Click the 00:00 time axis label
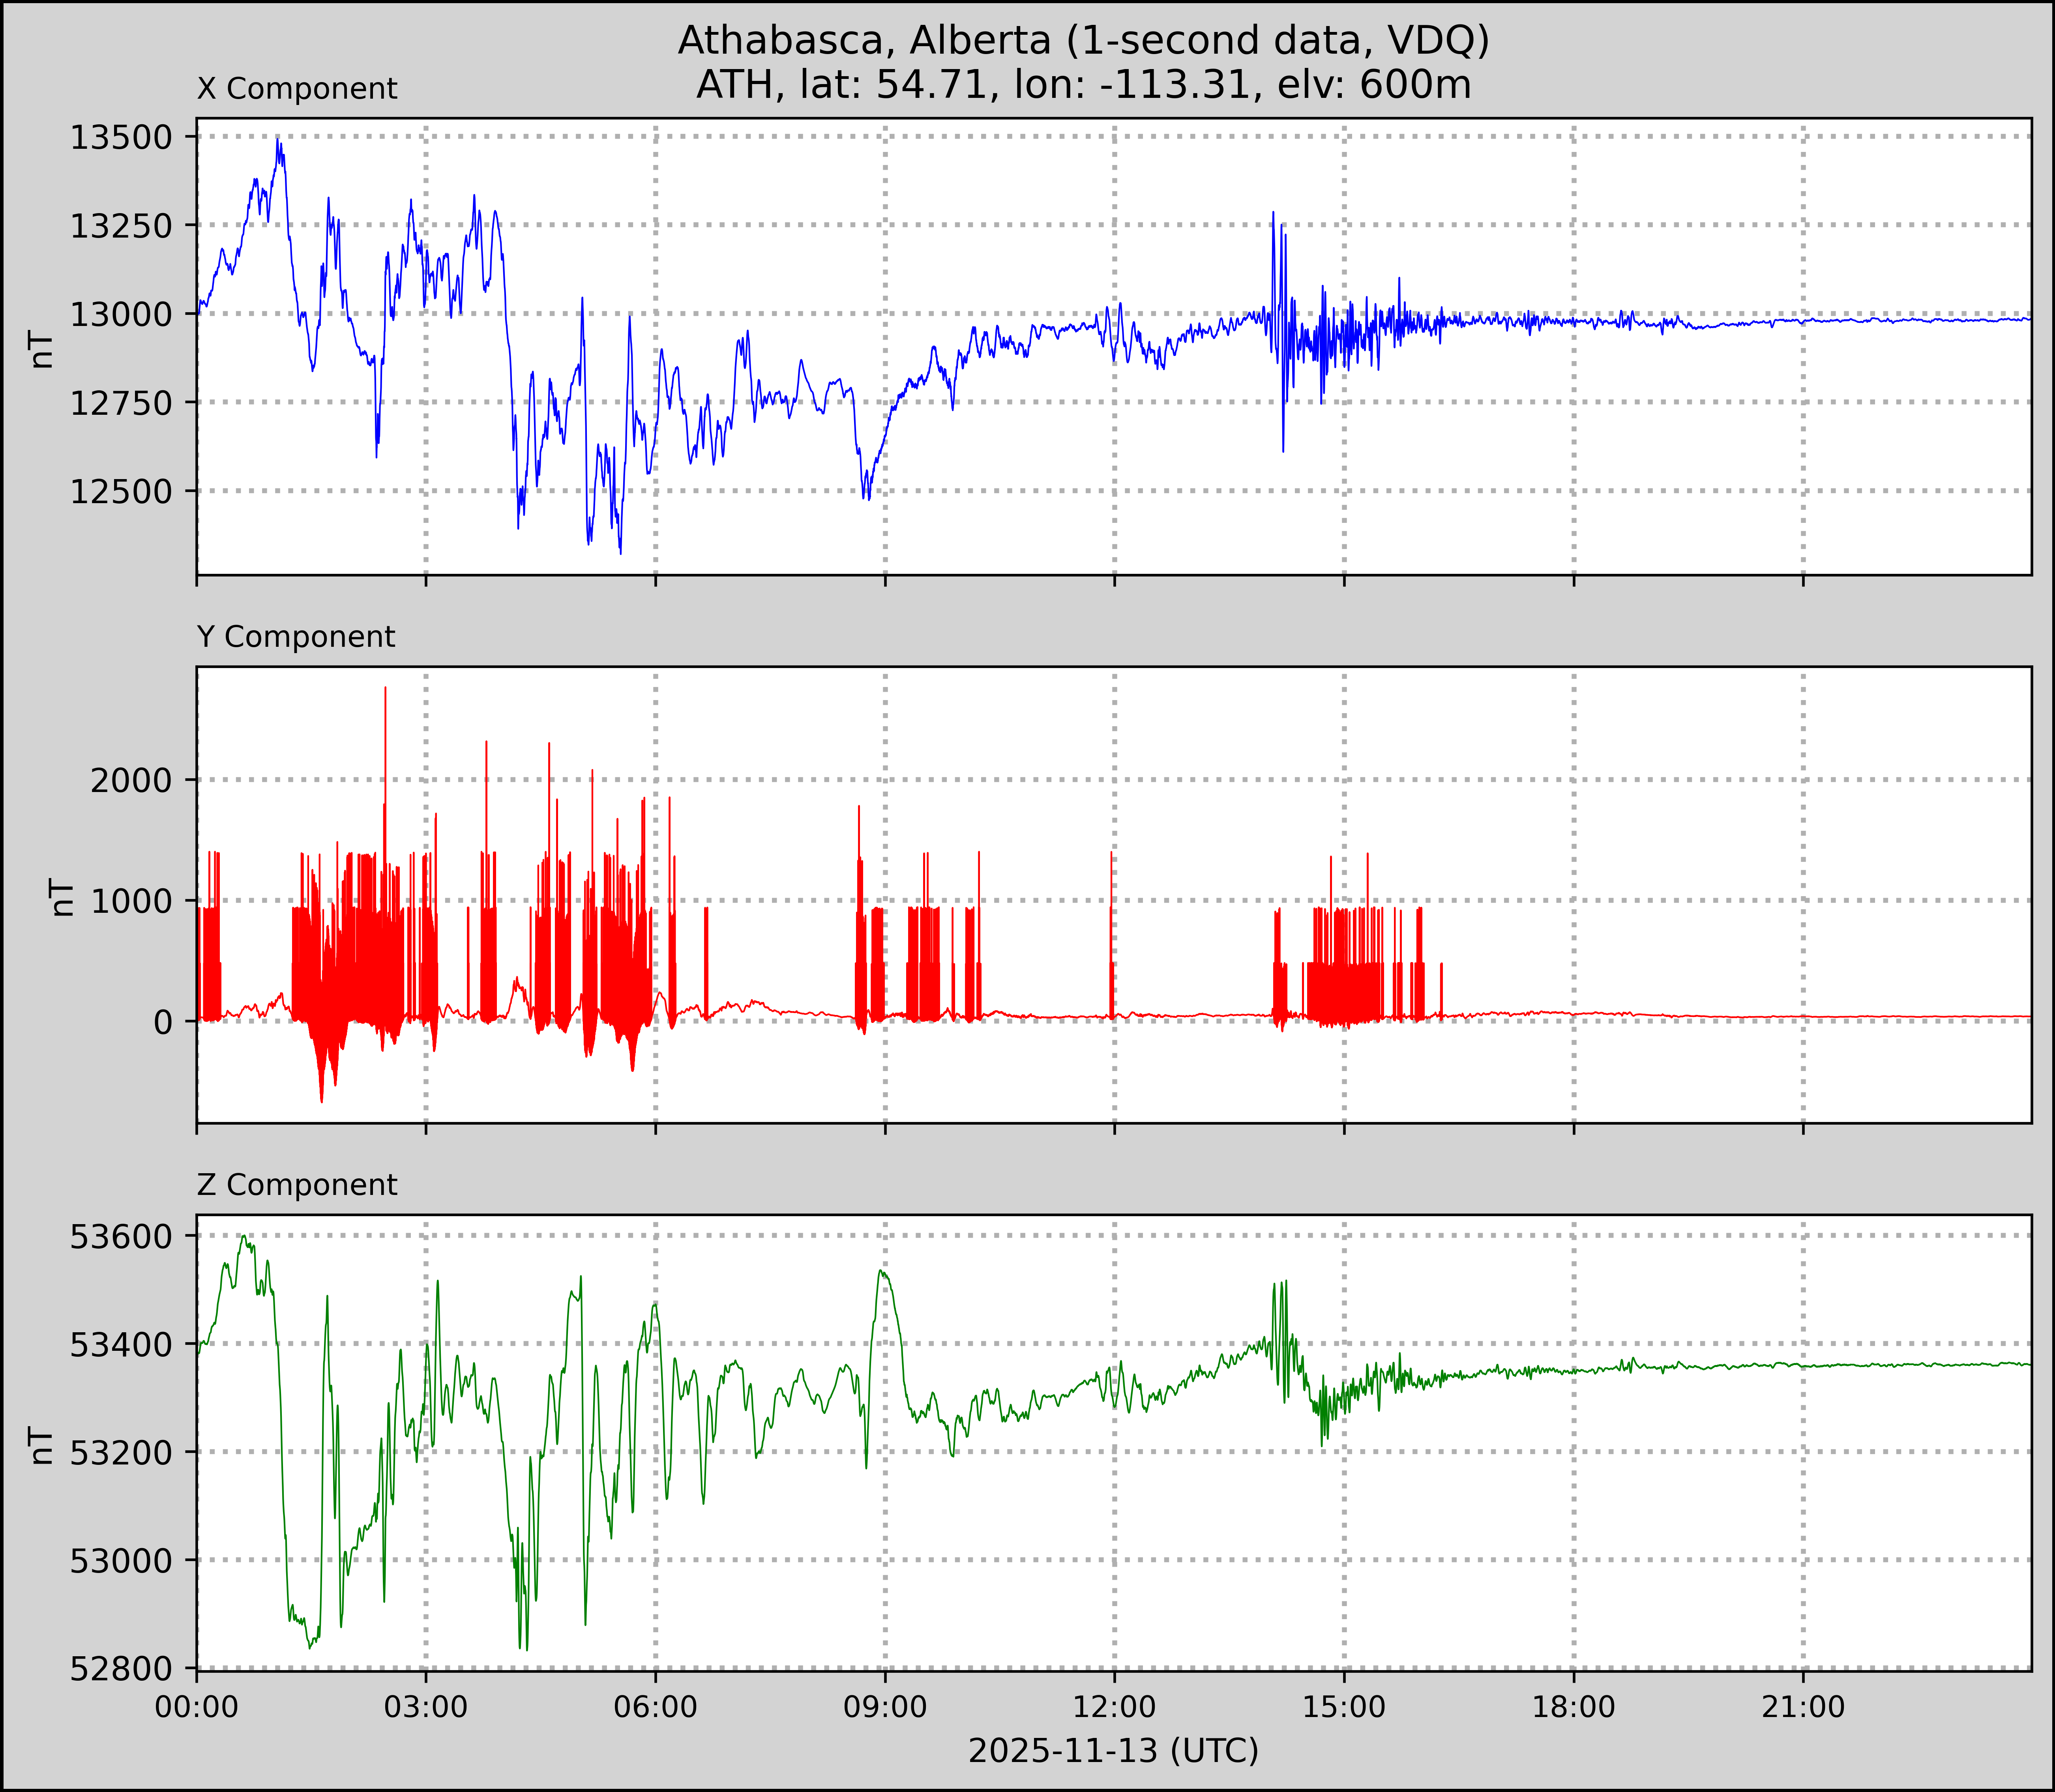The image size is (2055, 1792). tap(197, 1706)
